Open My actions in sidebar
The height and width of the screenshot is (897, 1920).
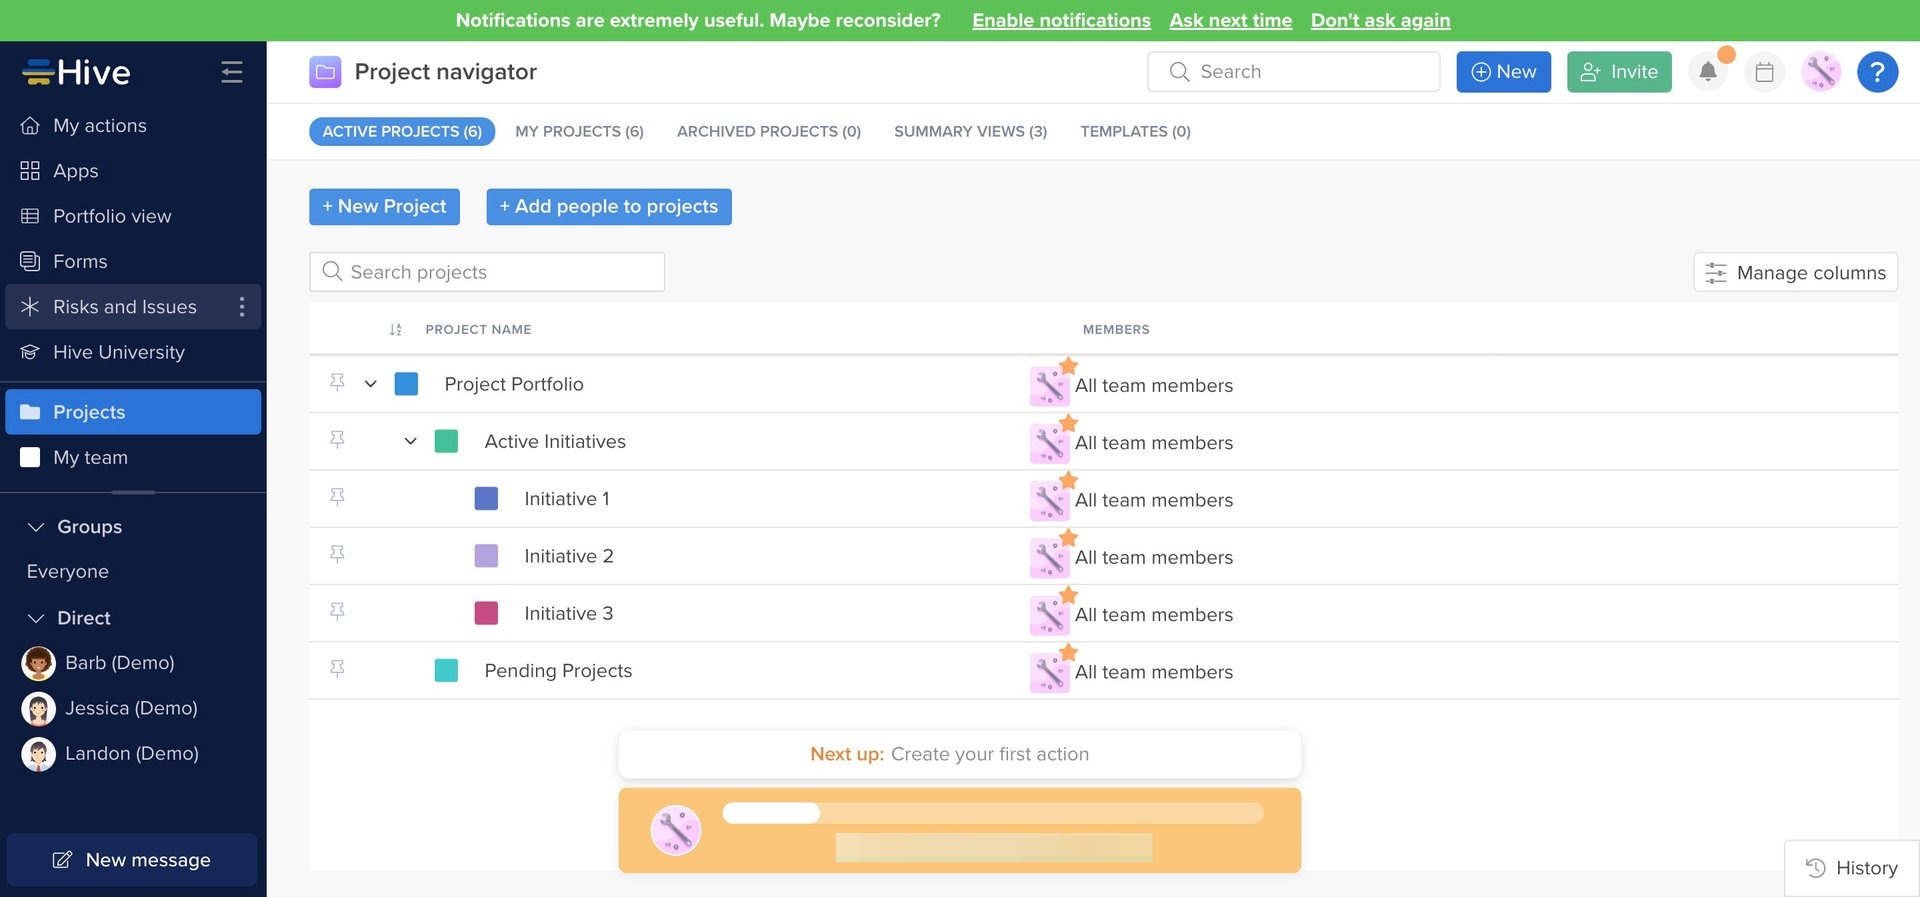tap(133, 126)
